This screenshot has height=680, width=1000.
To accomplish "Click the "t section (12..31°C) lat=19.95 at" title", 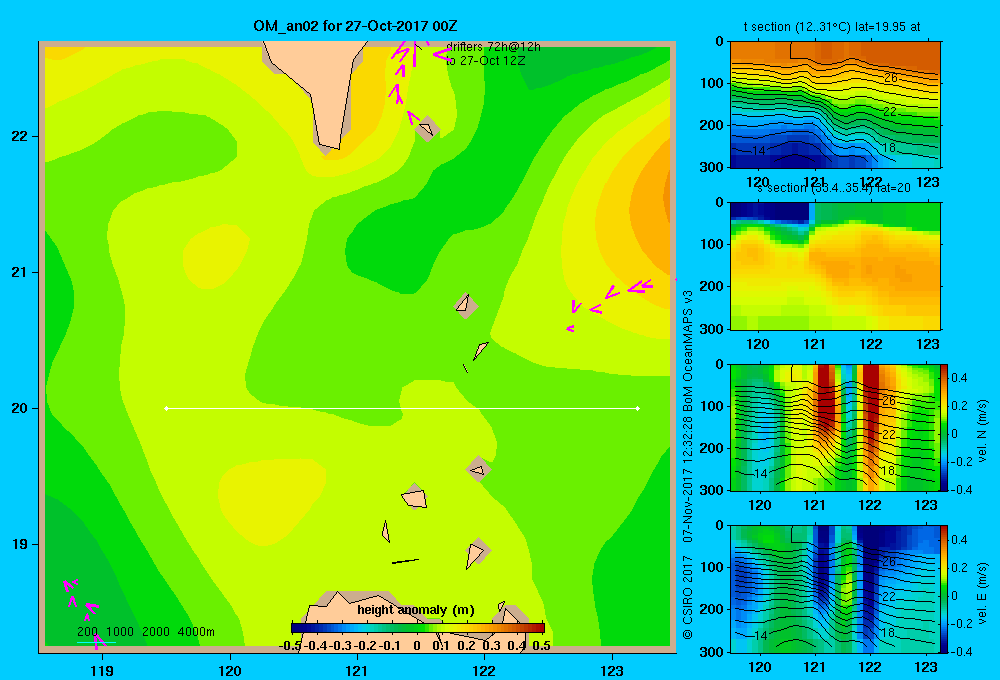I will 832,27.
